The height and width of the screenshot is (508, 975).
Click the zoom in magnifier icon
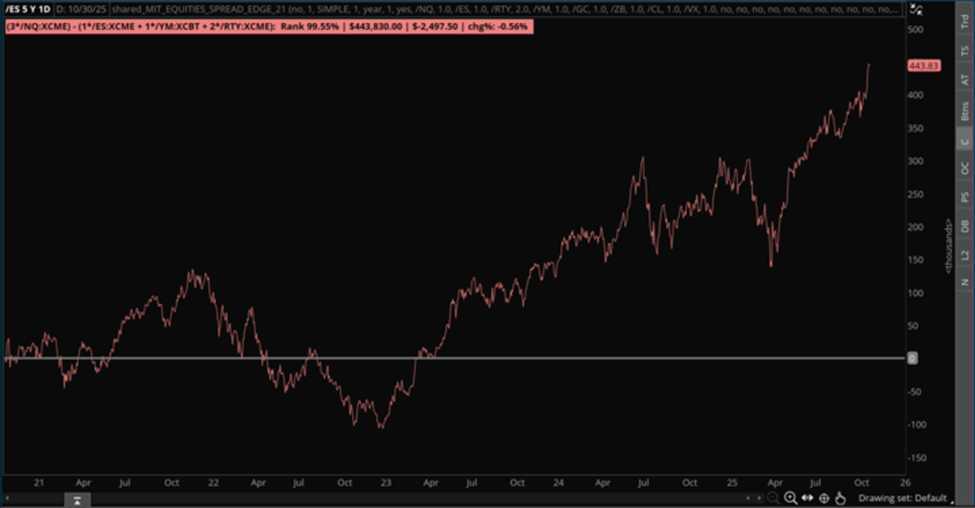791,497
